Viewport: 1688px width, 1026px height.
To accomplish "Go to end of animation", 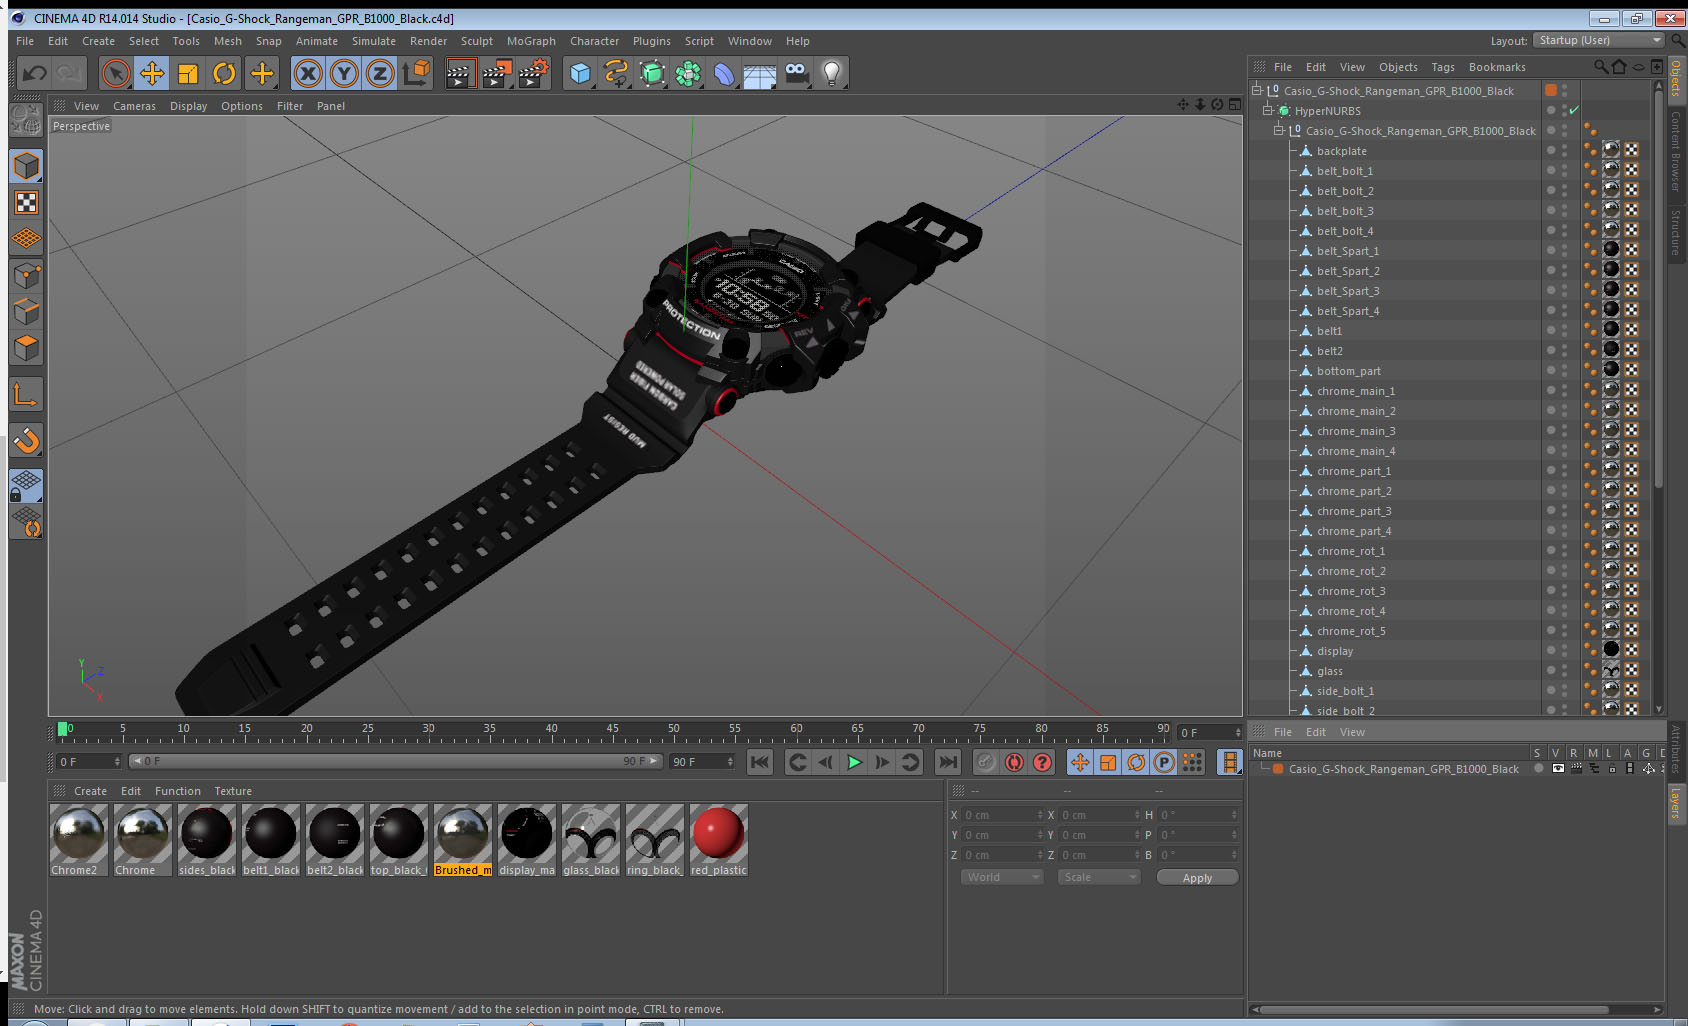I will coord(947,762).
